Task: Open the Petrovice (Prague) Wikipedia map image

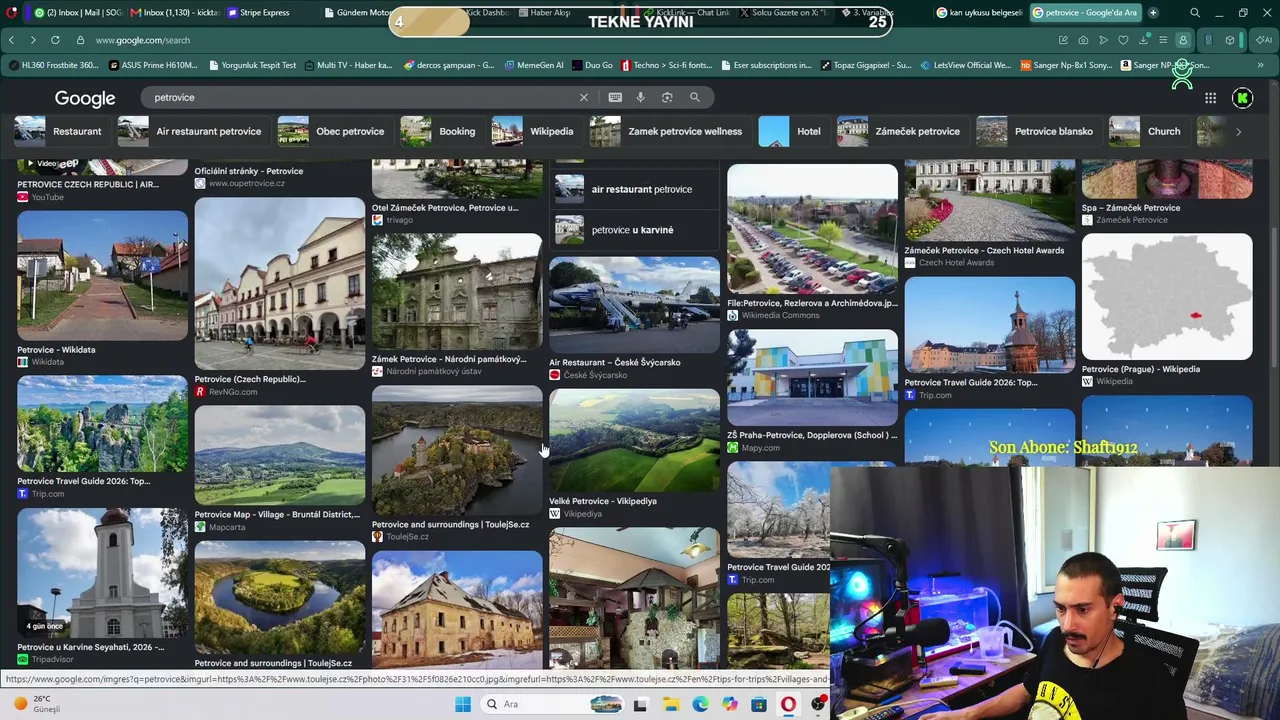Action: pos(1167,297)
